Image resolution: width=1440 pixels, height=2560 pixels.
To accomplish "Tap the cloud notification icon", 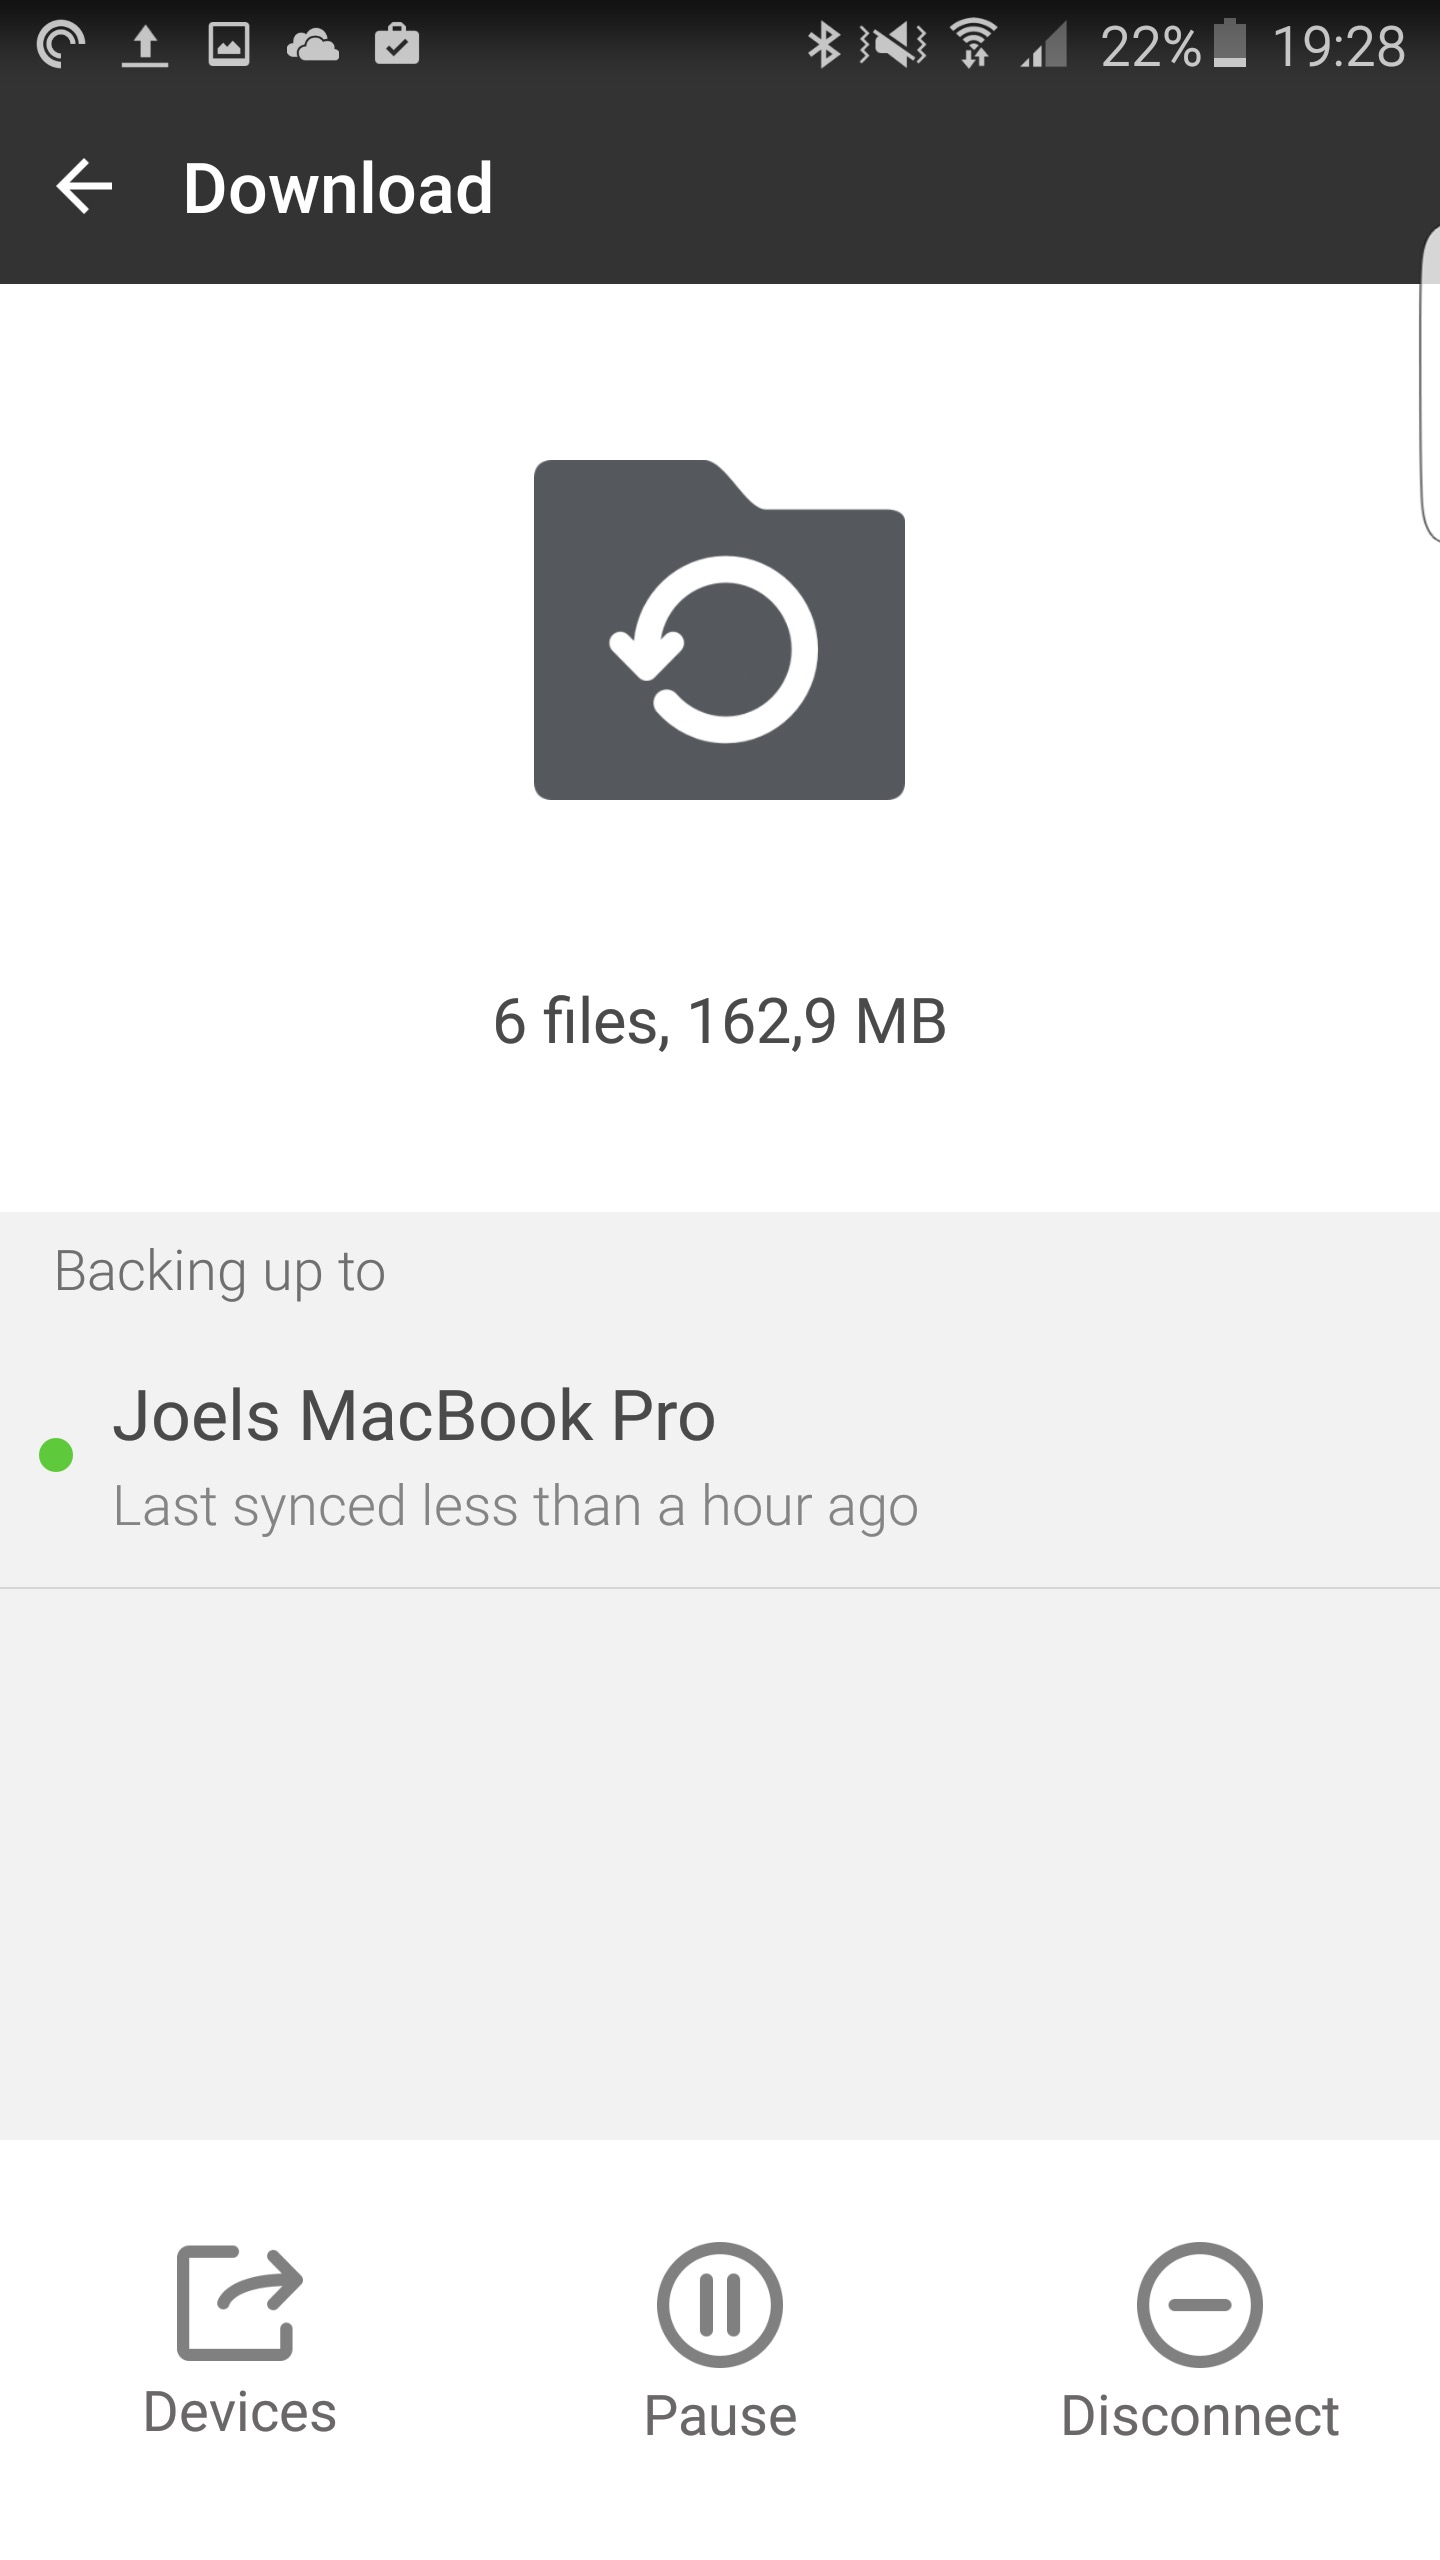I will pos(312,46).
